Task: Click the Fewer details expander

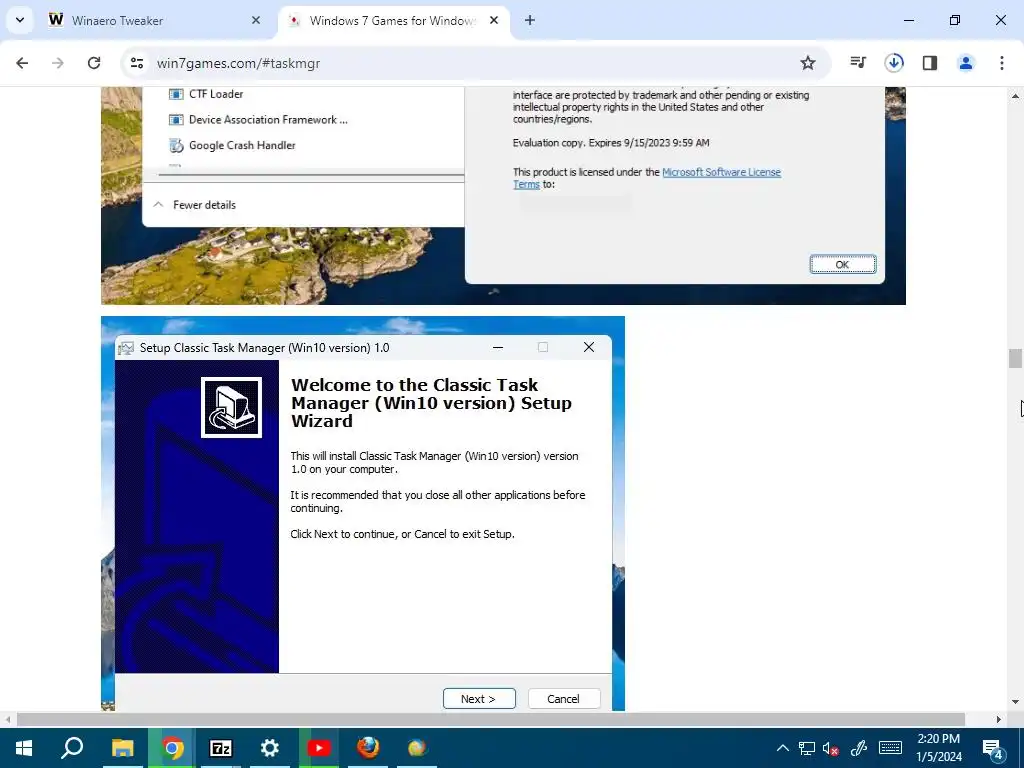Action: pos(195,205)
